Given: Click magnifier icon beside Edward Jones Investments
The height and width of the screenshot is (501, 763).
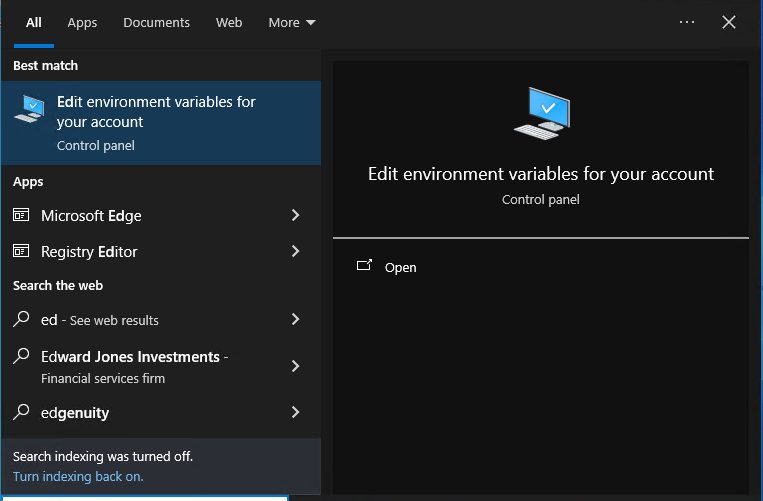Looking at the screenshot, I should pyautogui.click(x=21, y=356).
